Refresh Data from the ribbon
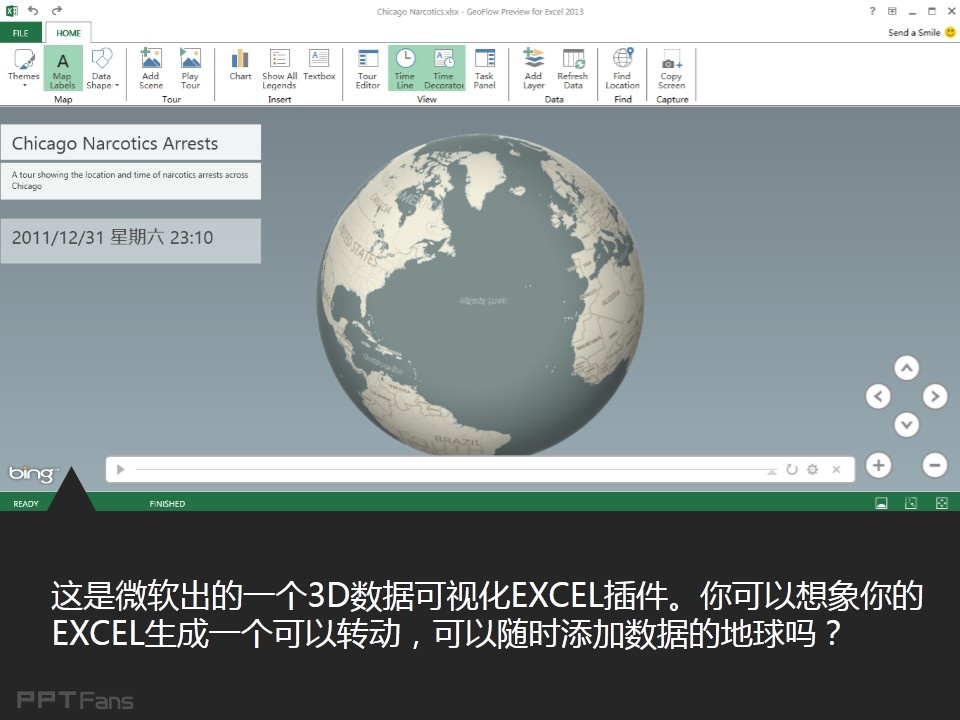The image size is (960, 720). coord(573,67)
